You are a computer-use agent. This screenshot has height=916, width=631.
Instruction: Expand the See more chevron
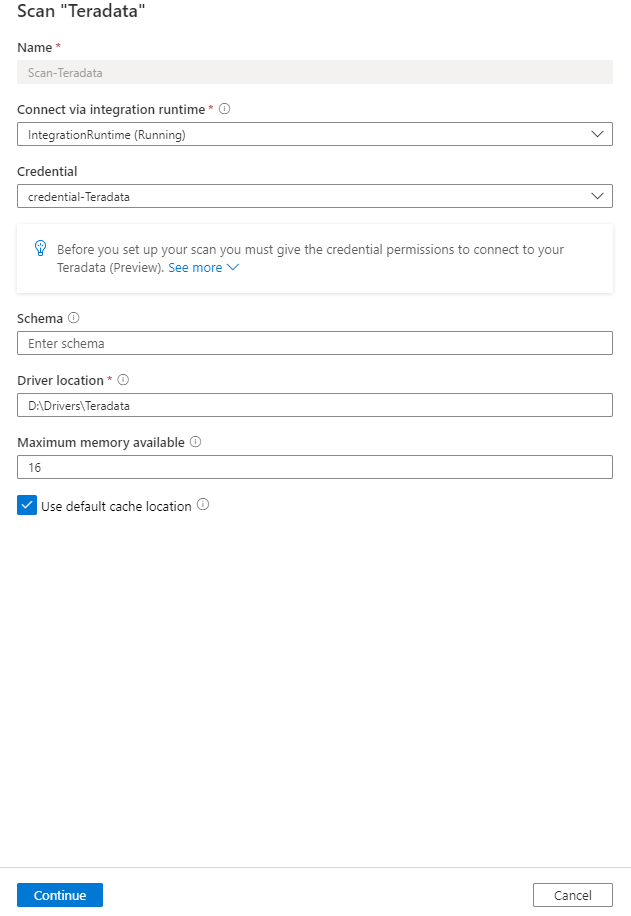point(231,267)
